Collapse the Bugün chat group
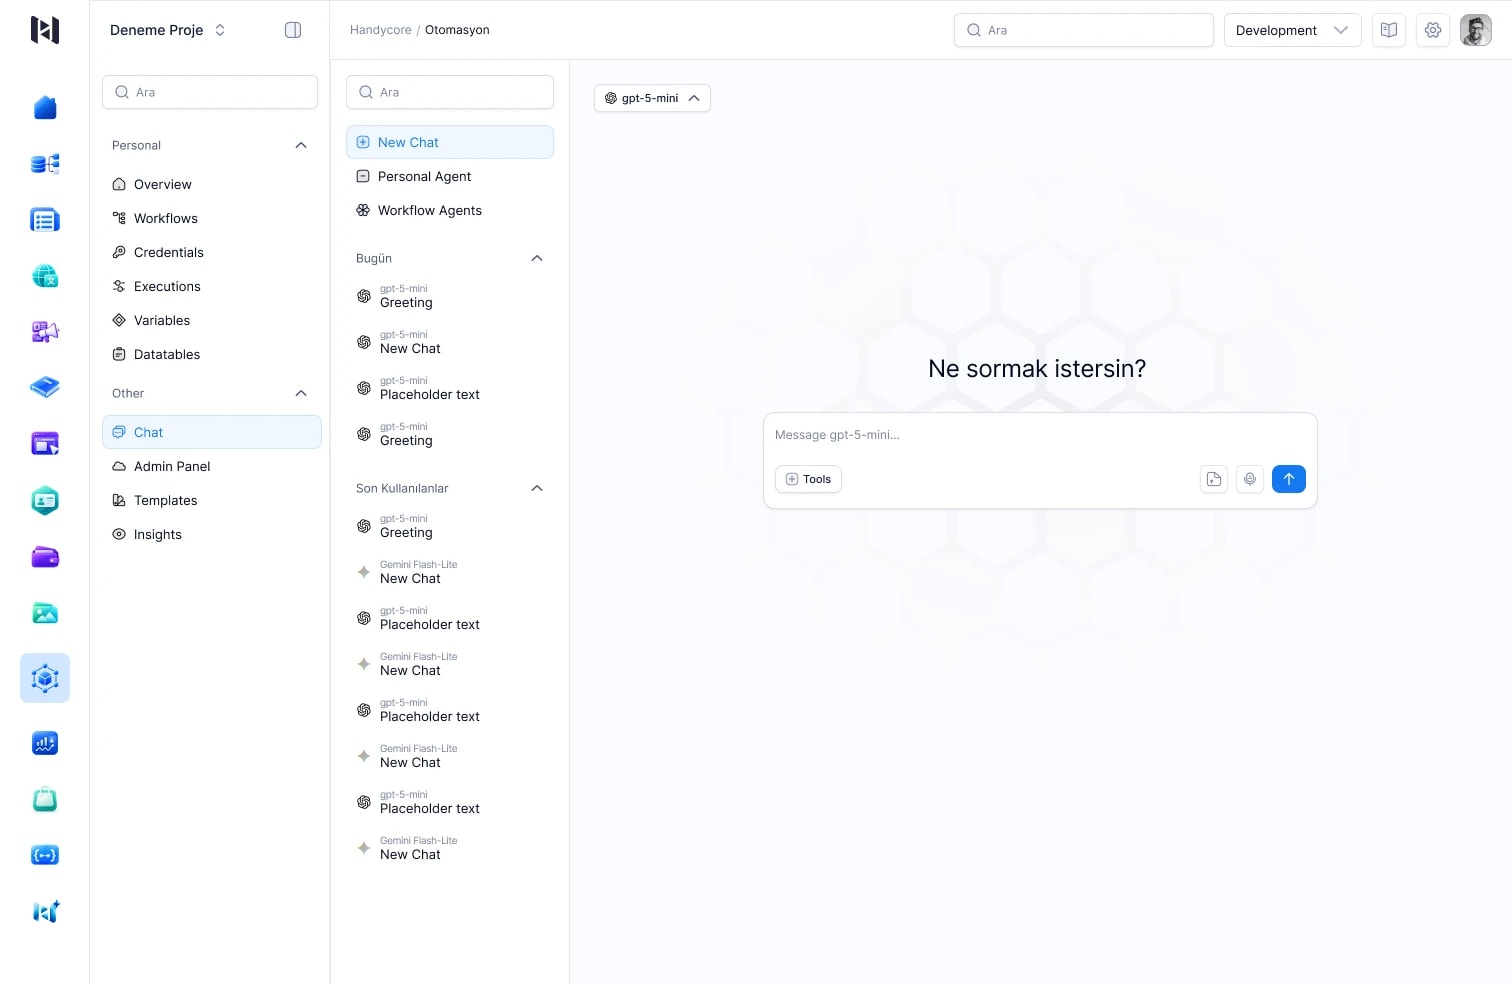The image size is (1512, 984). [x=537, y=258]
